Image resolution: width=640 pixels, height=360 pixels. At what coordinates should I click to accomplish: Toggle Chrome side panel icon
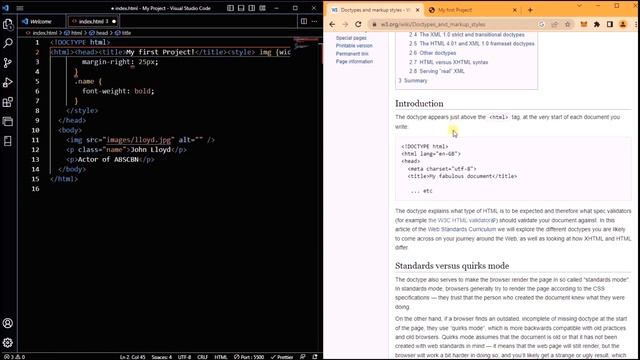pos(610,24)
